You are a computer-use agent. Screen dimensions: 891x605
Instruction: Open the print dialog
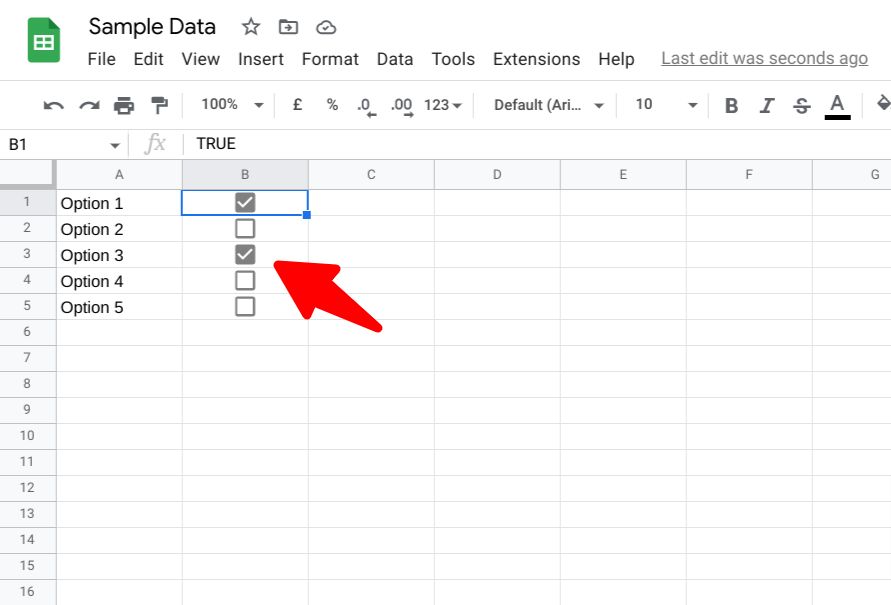point(123,105)
